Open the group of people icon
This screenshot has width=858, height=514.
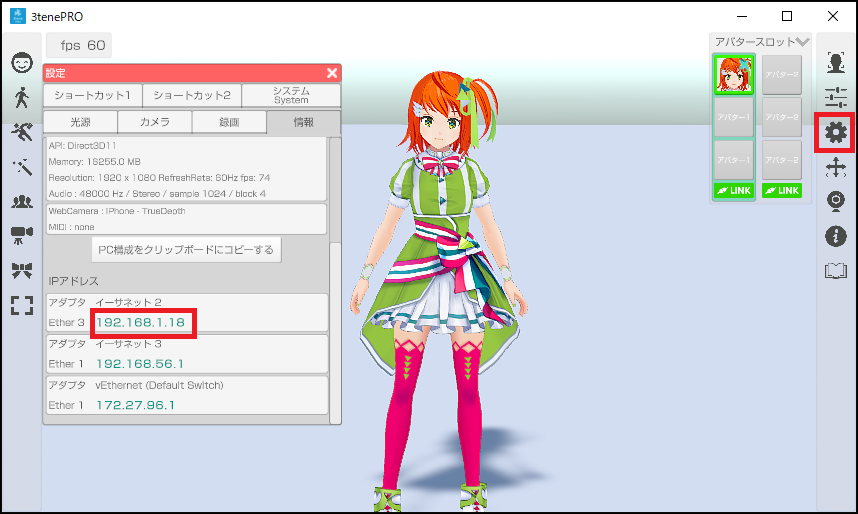(x=22, y=201)
